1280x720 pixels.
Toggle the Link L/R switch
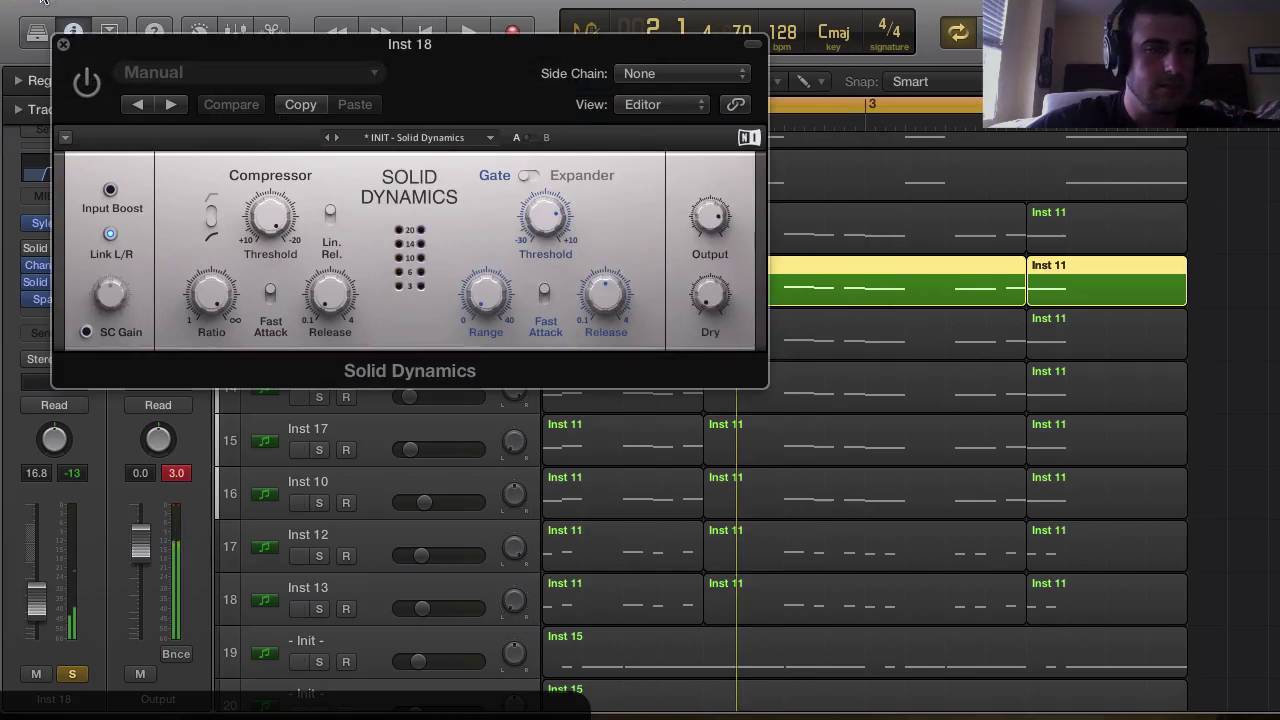(110, 234)
